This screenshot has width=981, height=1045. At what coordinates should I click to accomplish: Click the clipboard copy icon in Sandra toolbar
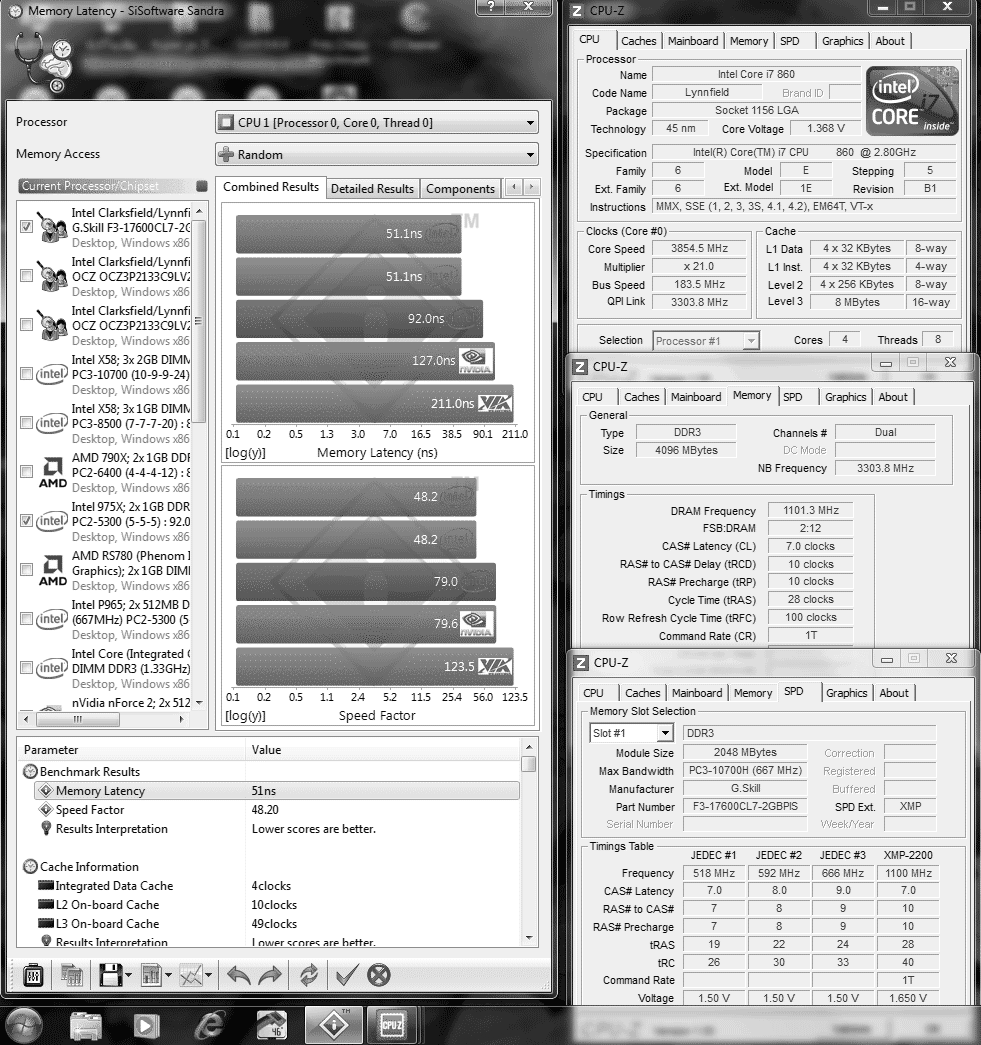pos(33,976)
